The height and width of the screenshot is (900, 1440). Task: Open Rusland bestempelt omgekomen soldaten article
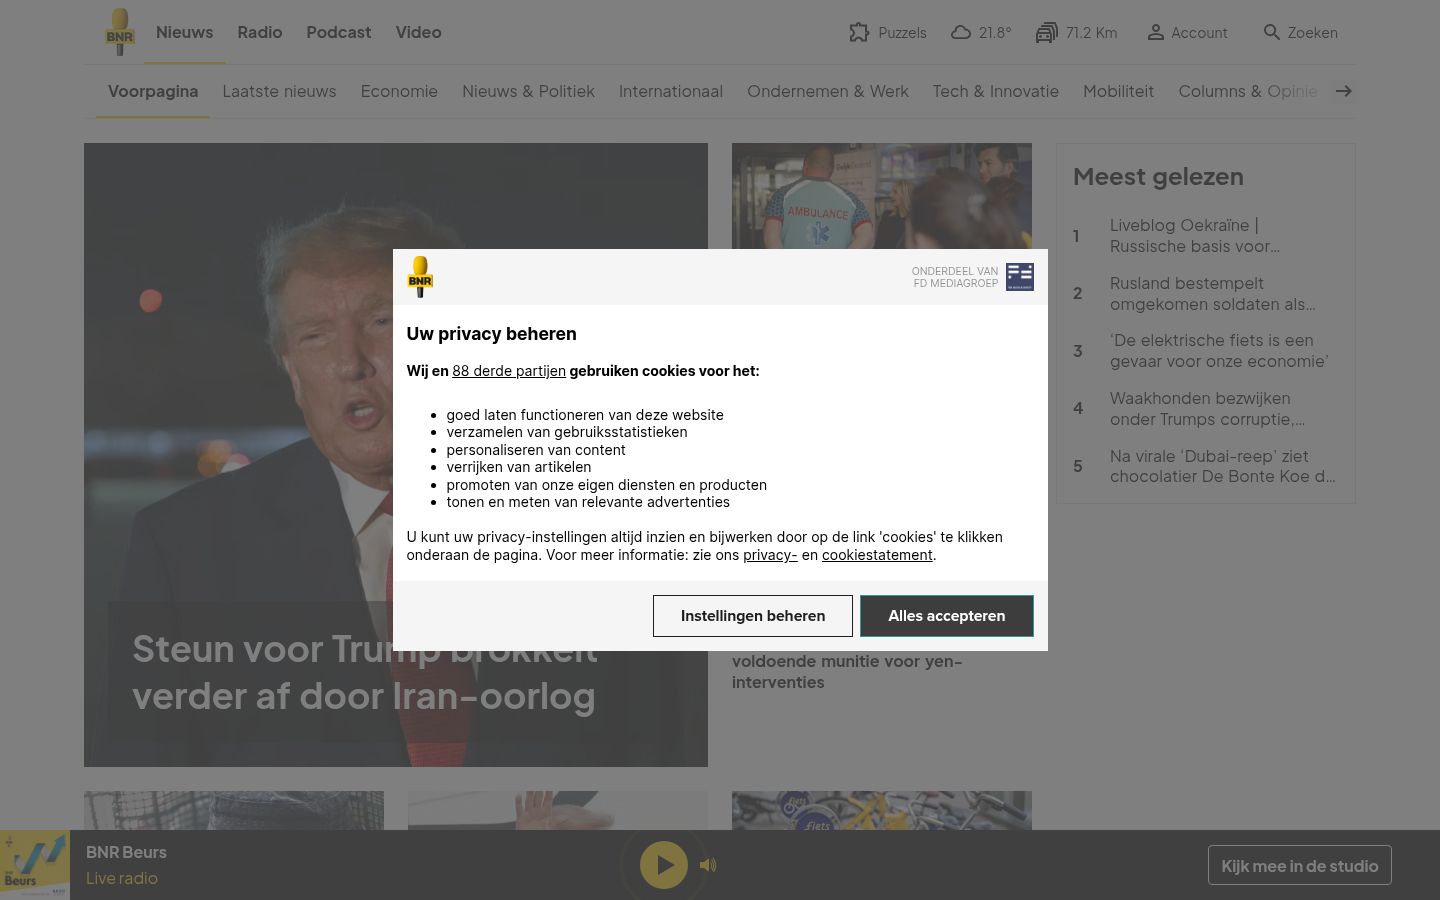(x=1213, y=294)
